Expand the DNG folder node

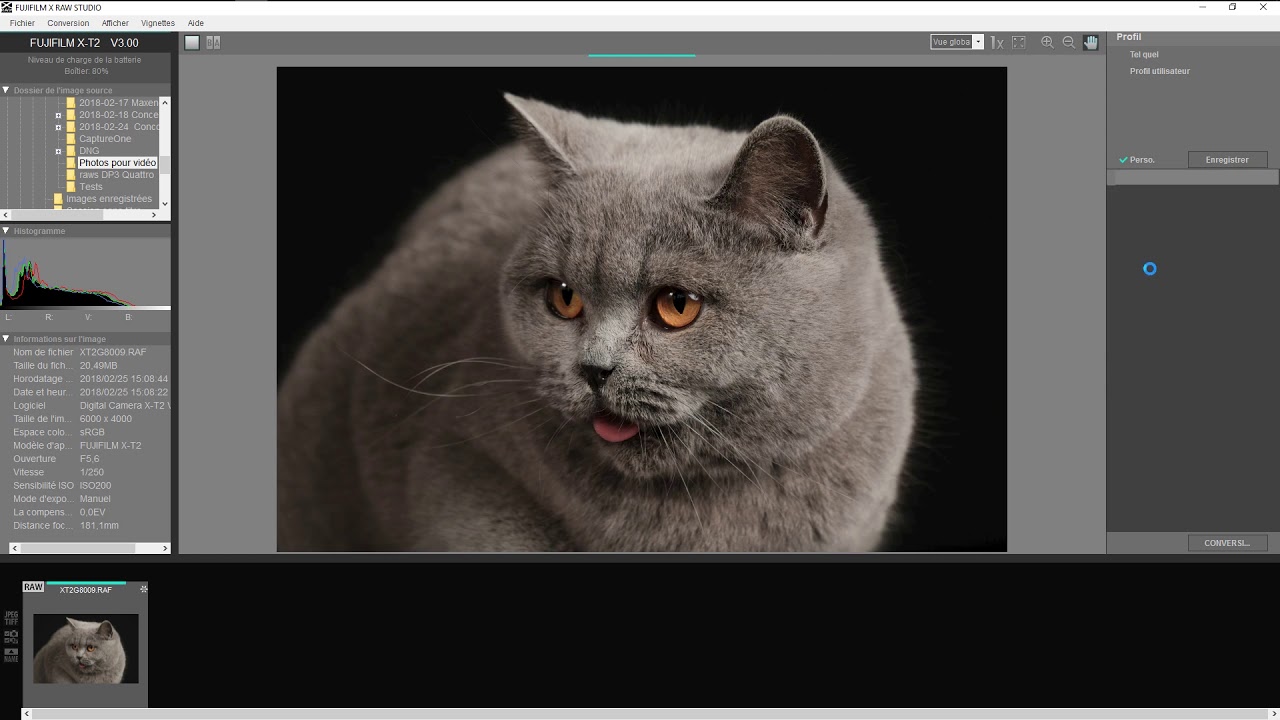(x=58, y=151)
